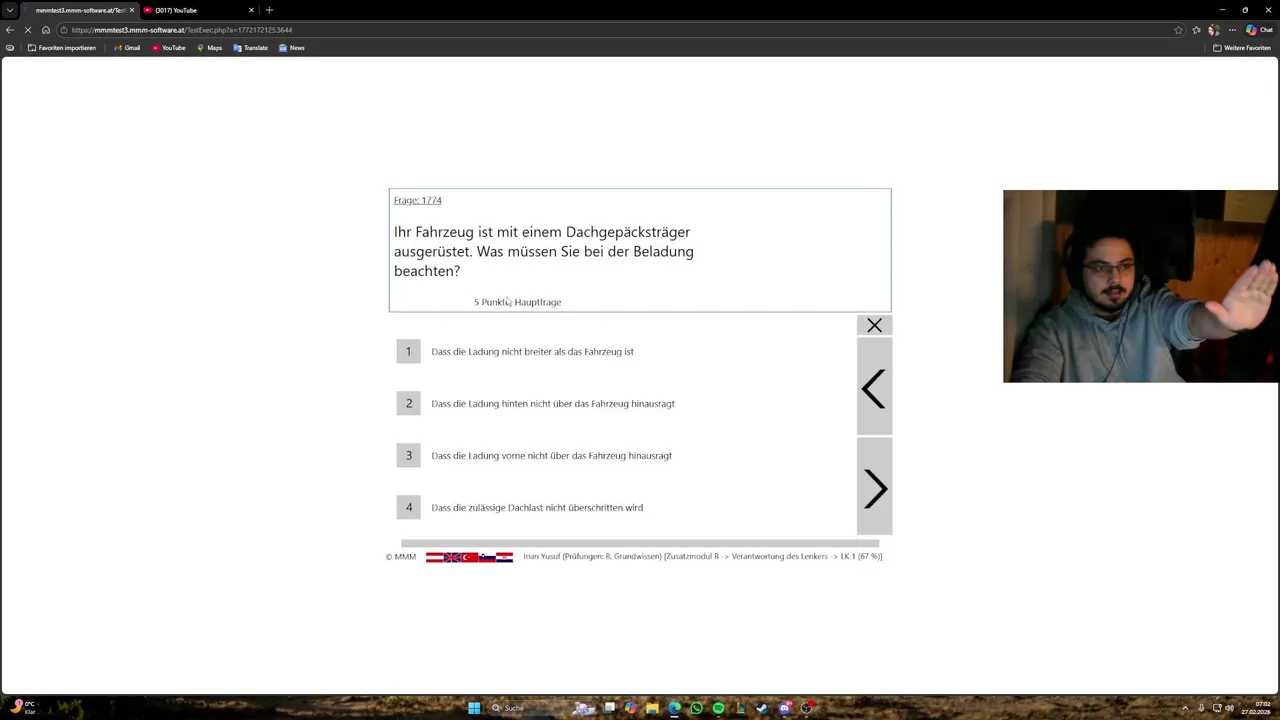The width and height of the screenshot is (1280, 720).
Task: Open Copilot from the taskbar
Action: pos(630,708)
